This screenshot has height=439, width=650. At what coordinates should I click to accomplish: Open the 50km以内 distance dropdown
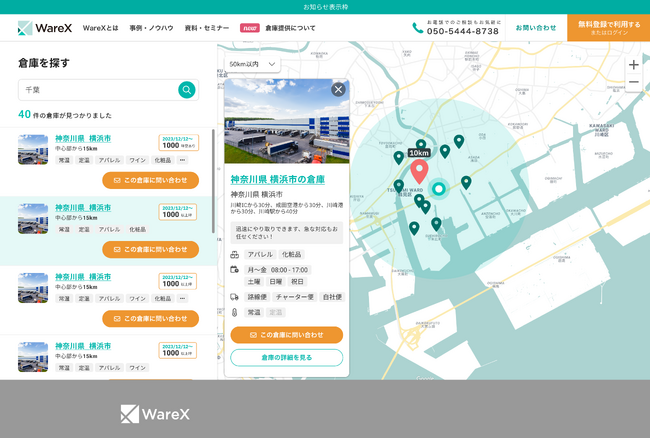251,64
